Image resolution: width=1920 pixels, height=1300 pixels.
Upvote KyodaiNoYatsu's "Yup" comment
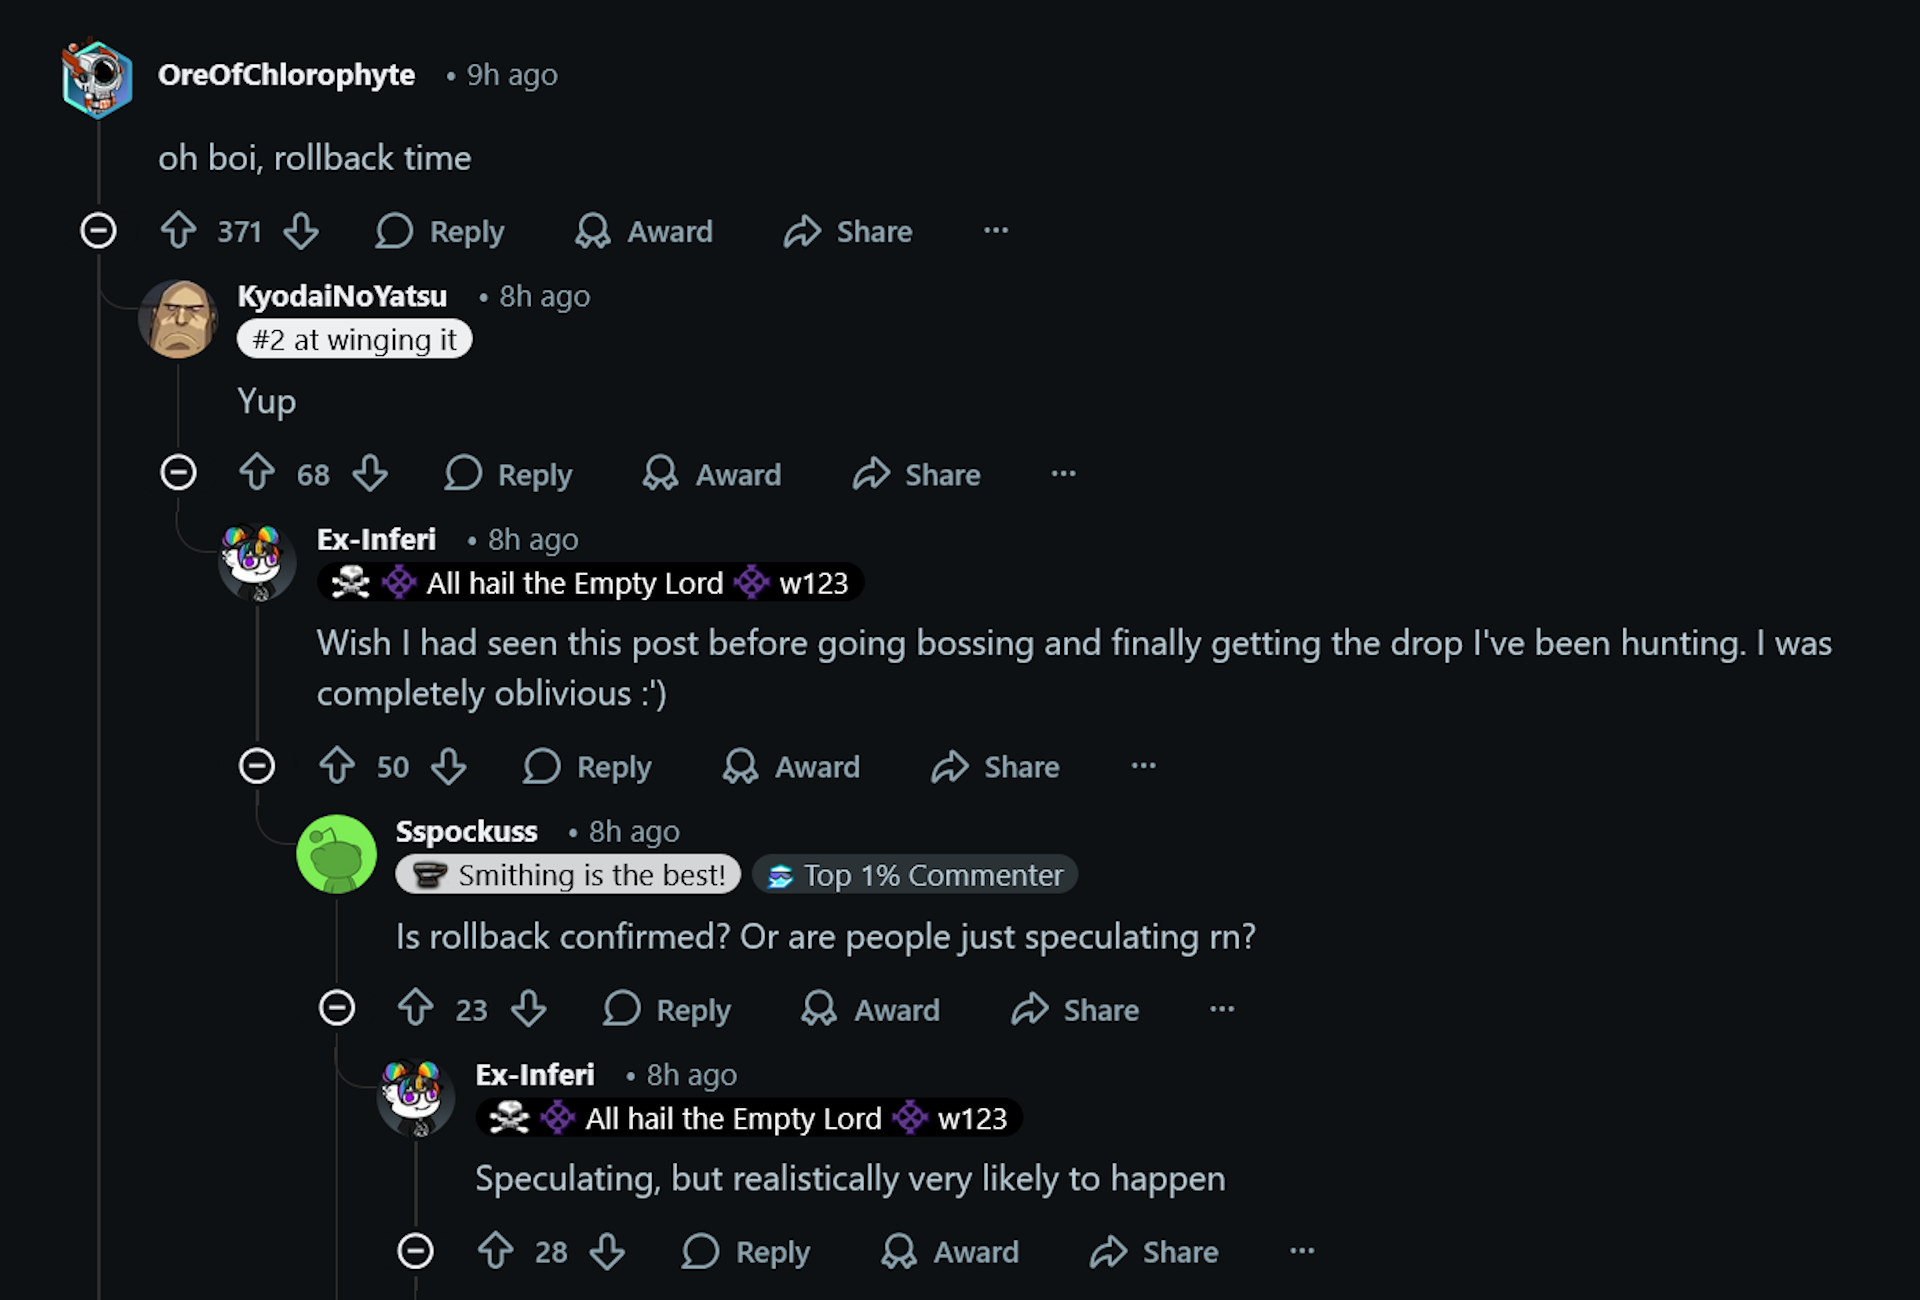point(257,473)
